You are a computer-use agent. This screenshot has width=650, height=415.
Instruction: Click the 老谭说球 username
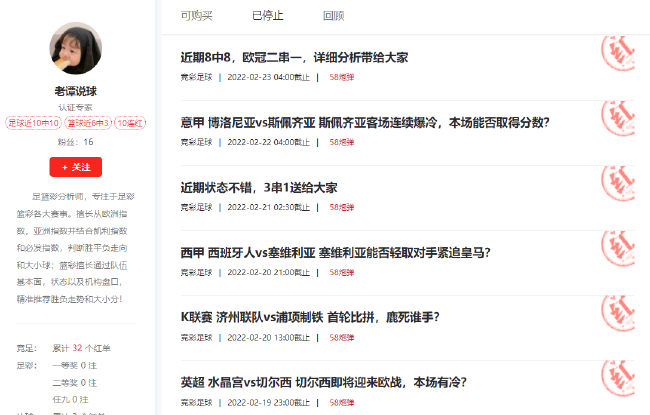point(75,91)
